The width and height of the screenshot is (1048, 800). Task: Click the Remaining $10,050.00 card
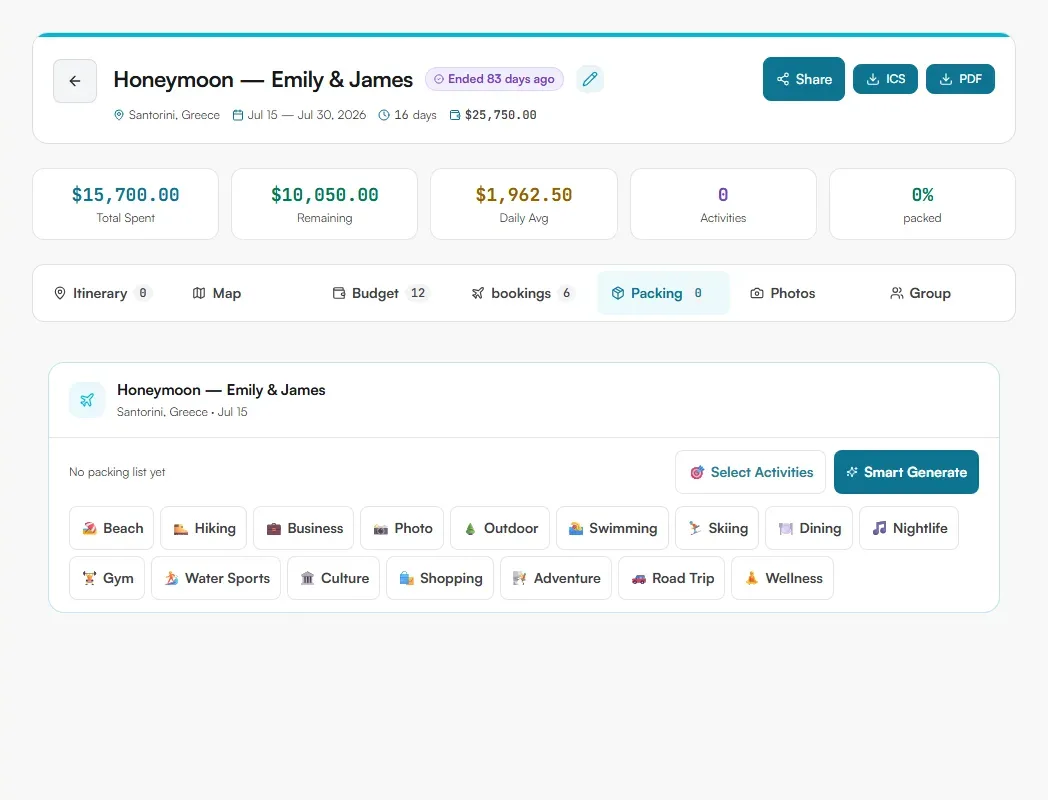coord(325,204)
